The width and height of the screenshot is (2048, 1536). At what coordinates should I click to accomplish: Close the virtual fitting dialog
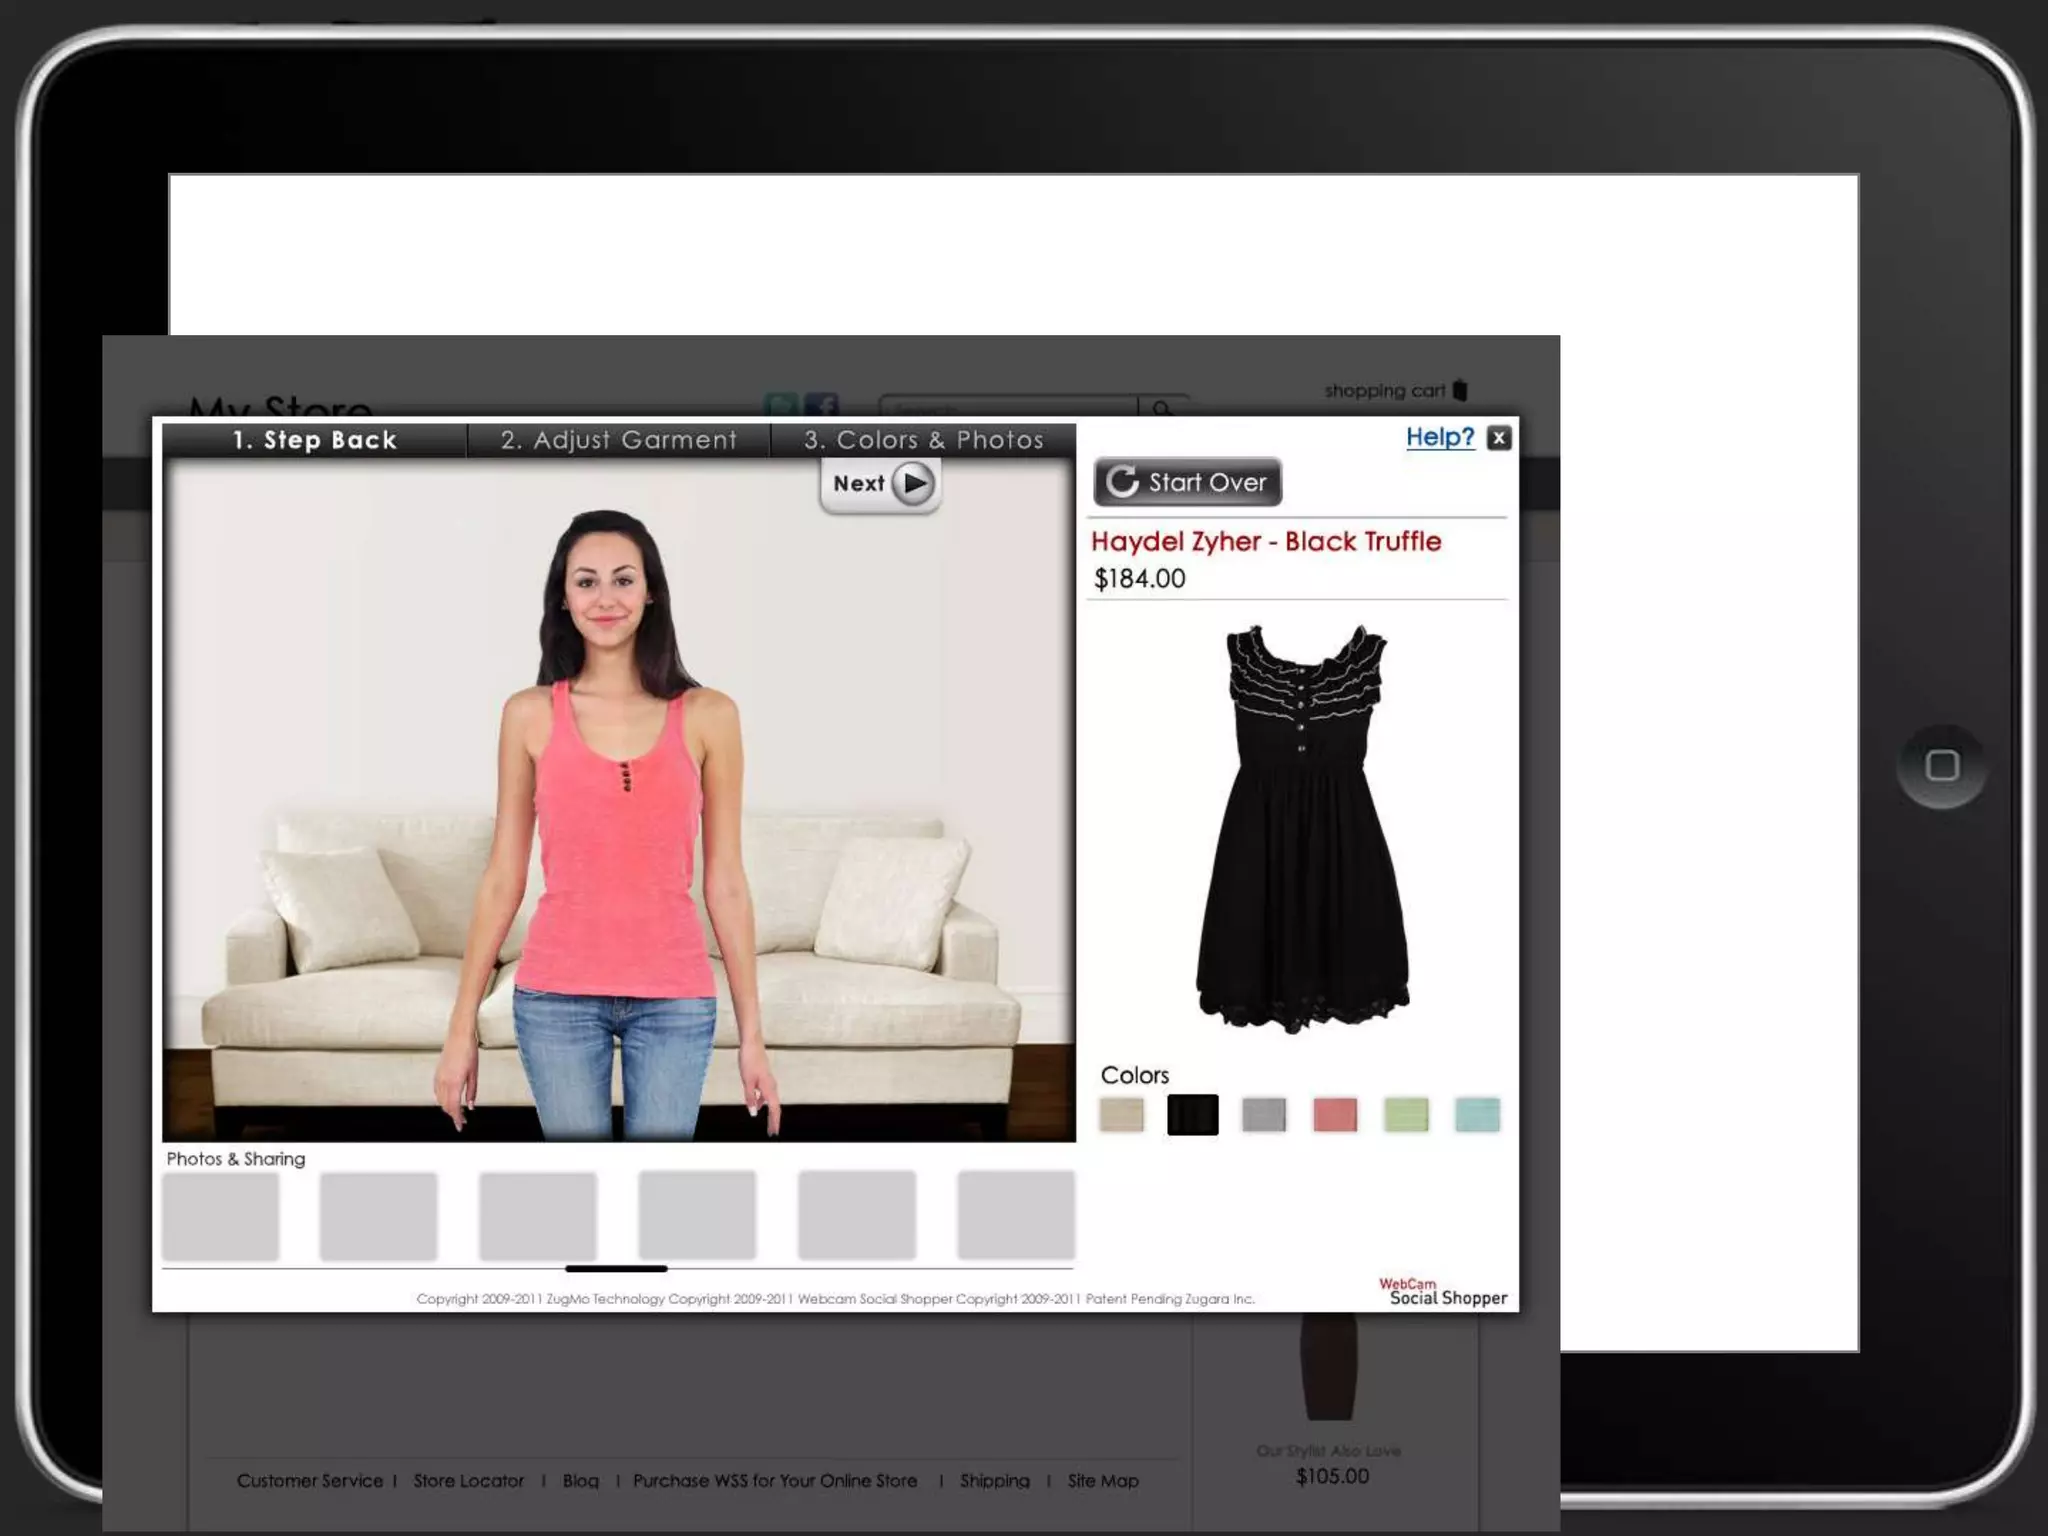pos(1498,438)
